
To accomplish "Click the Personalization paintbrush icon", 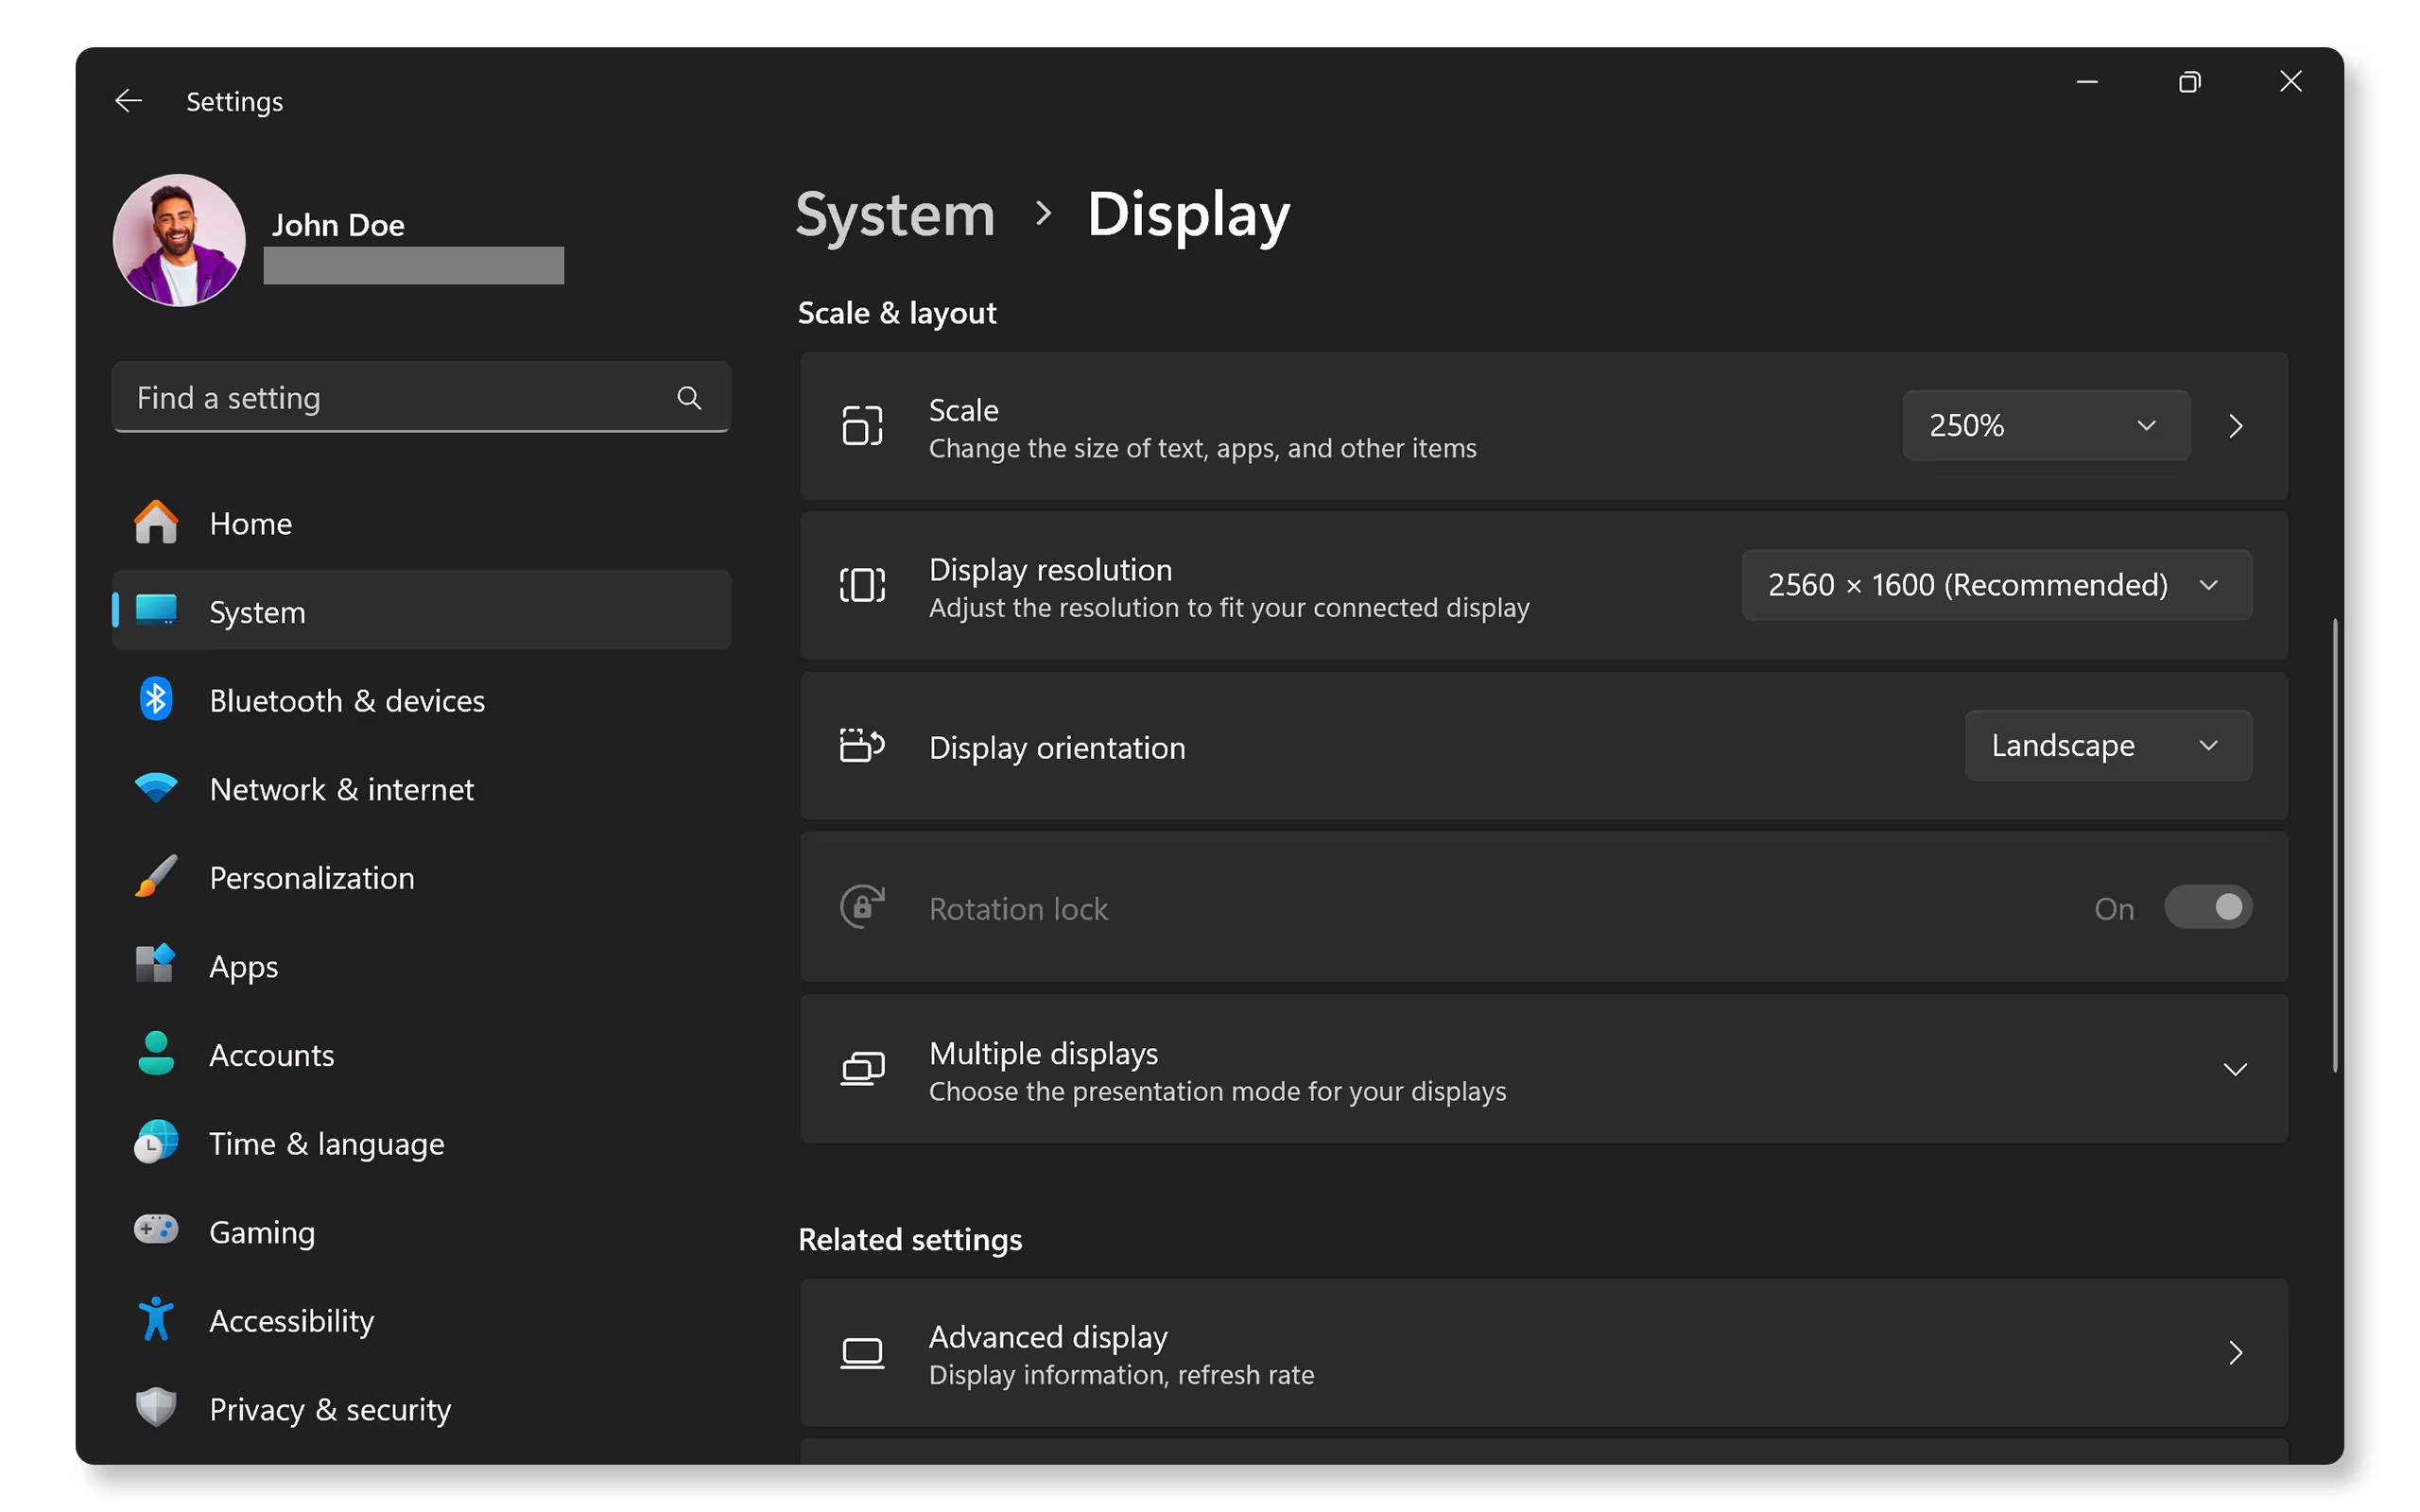I will click(156, 876).
